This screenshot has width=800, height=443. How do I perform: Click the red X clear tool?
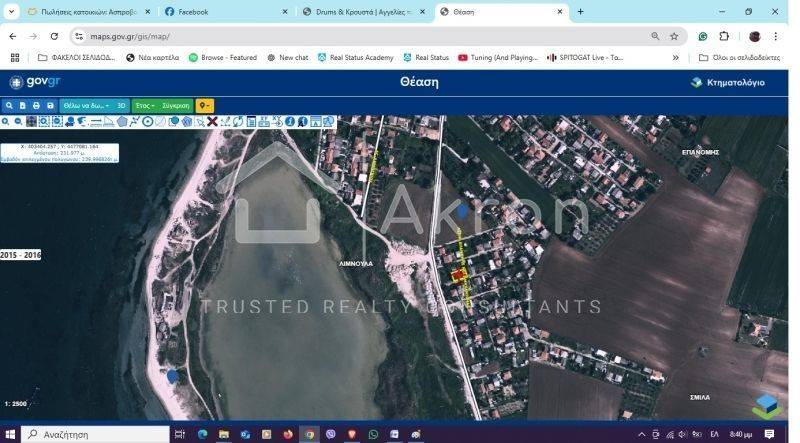coord(212,121)
